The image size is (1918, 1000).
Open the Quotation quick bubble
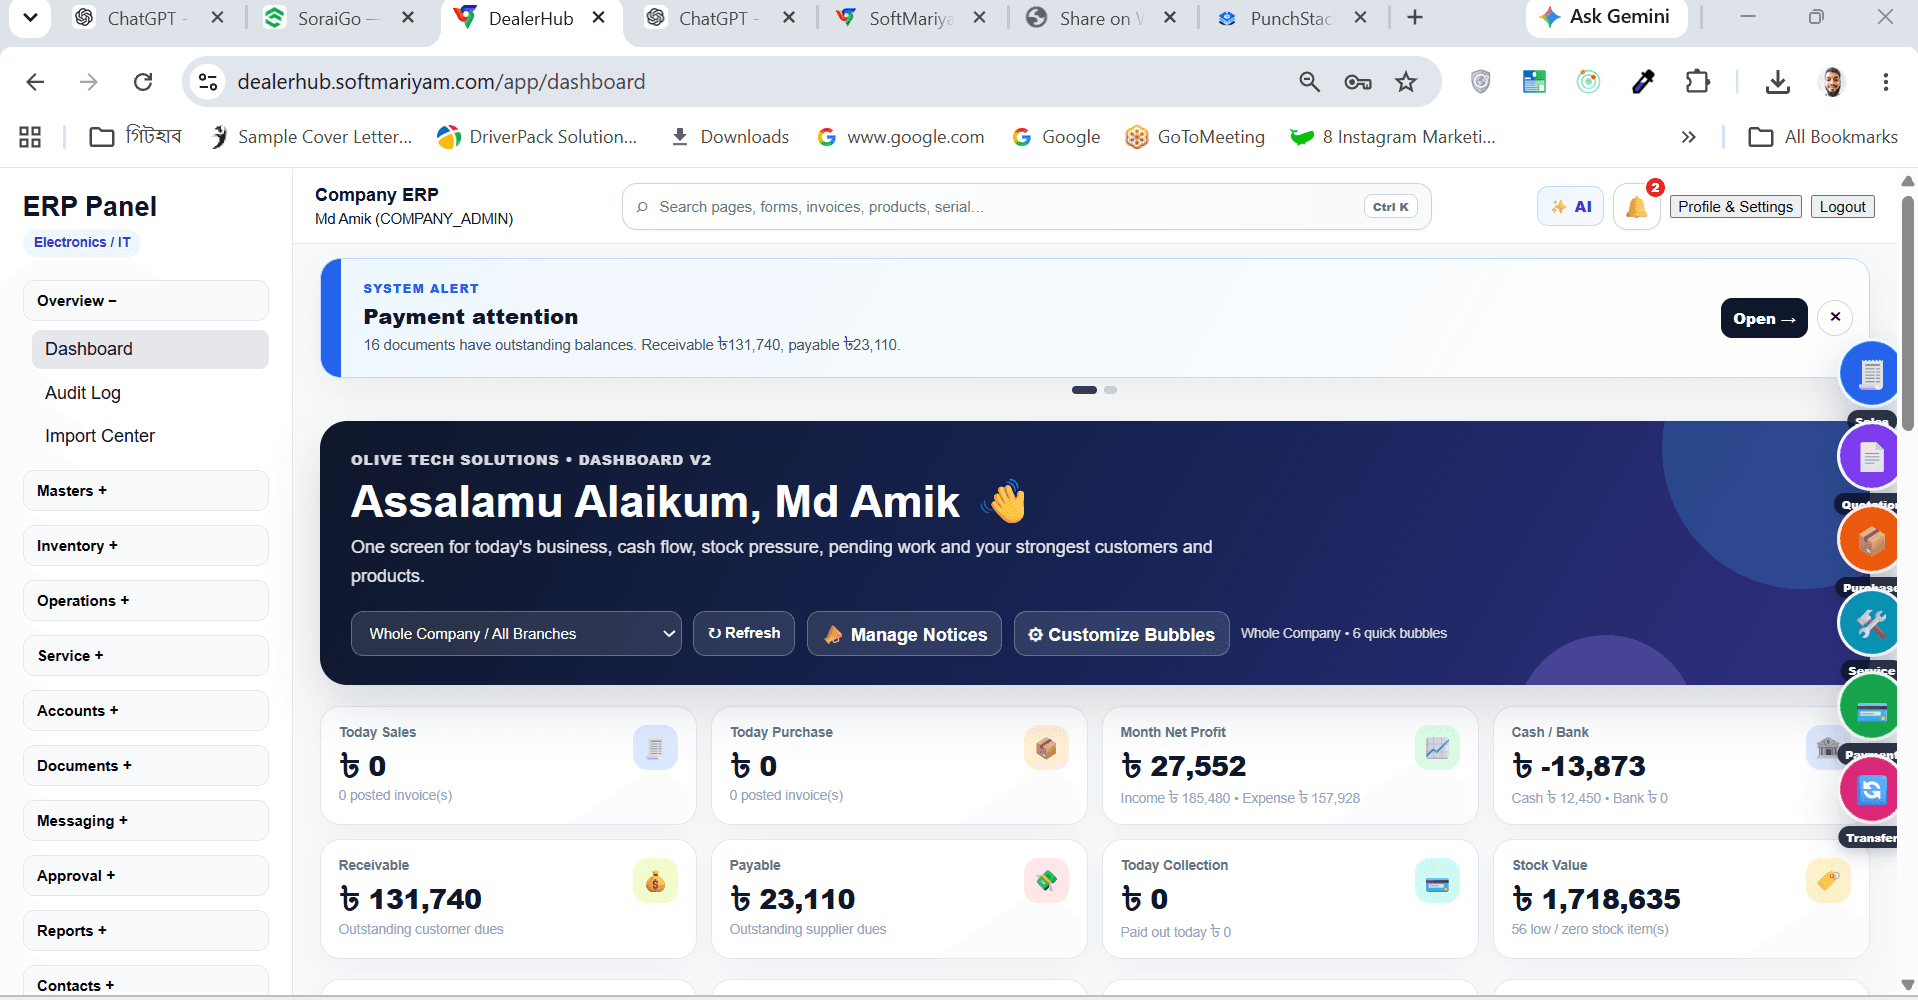click(1869, 457)
